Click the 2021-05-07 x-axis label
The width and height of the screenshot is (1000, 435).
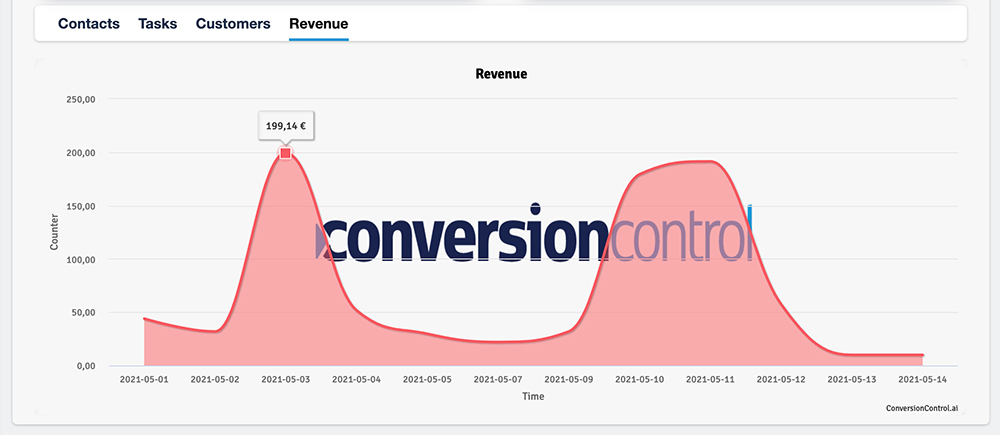pos(498,380)
